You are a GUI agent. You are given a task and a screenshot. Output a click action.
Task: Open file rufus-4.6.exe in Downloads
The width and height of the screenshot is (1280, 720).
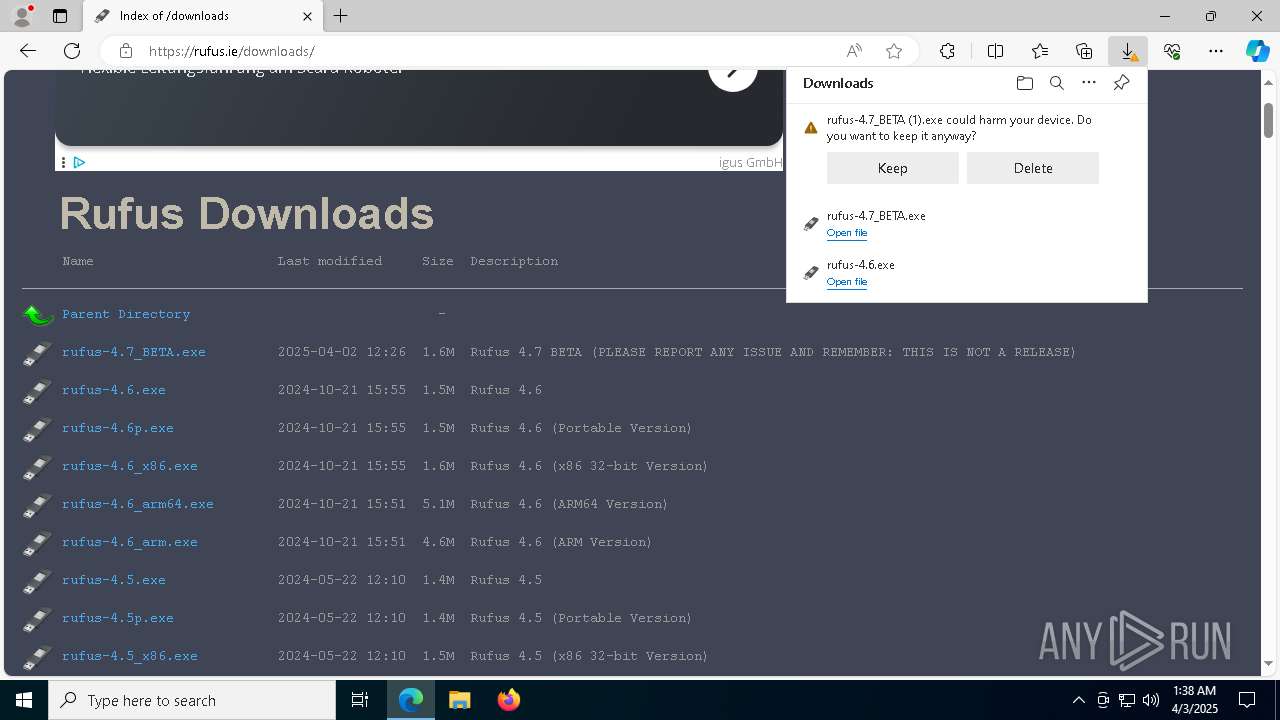847,282
